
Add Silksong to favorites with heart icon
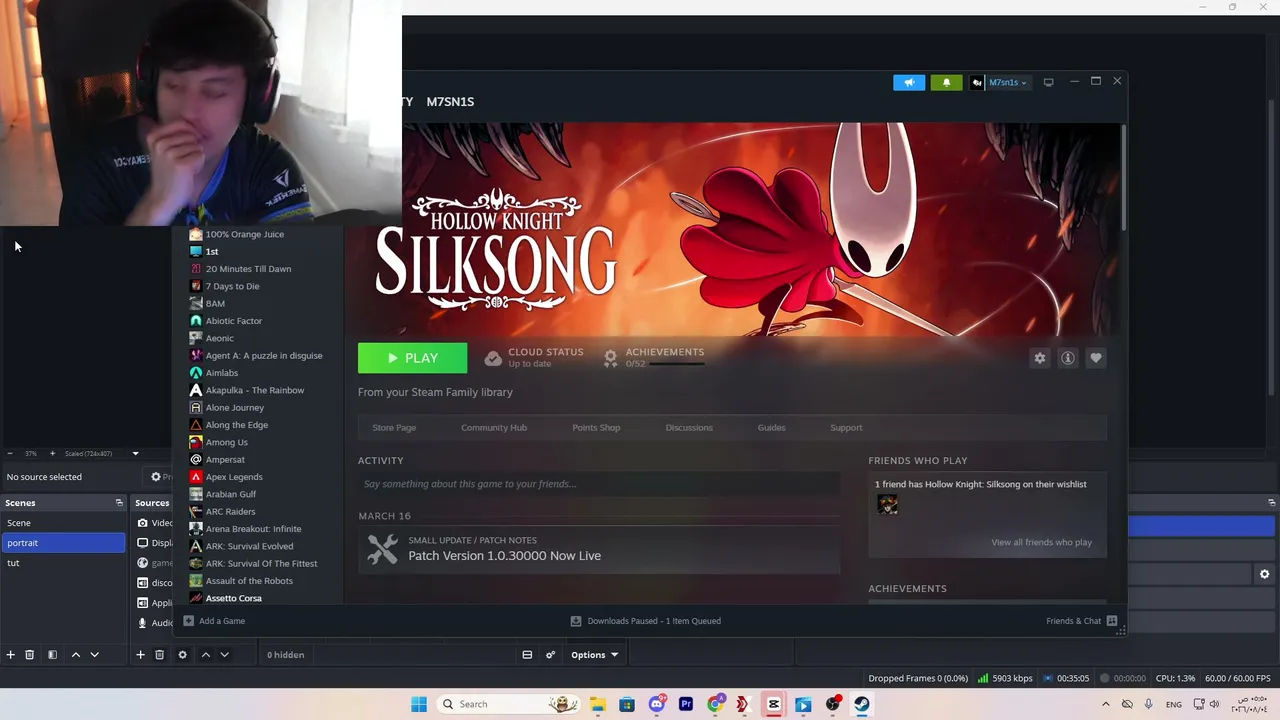[1096, 358]
